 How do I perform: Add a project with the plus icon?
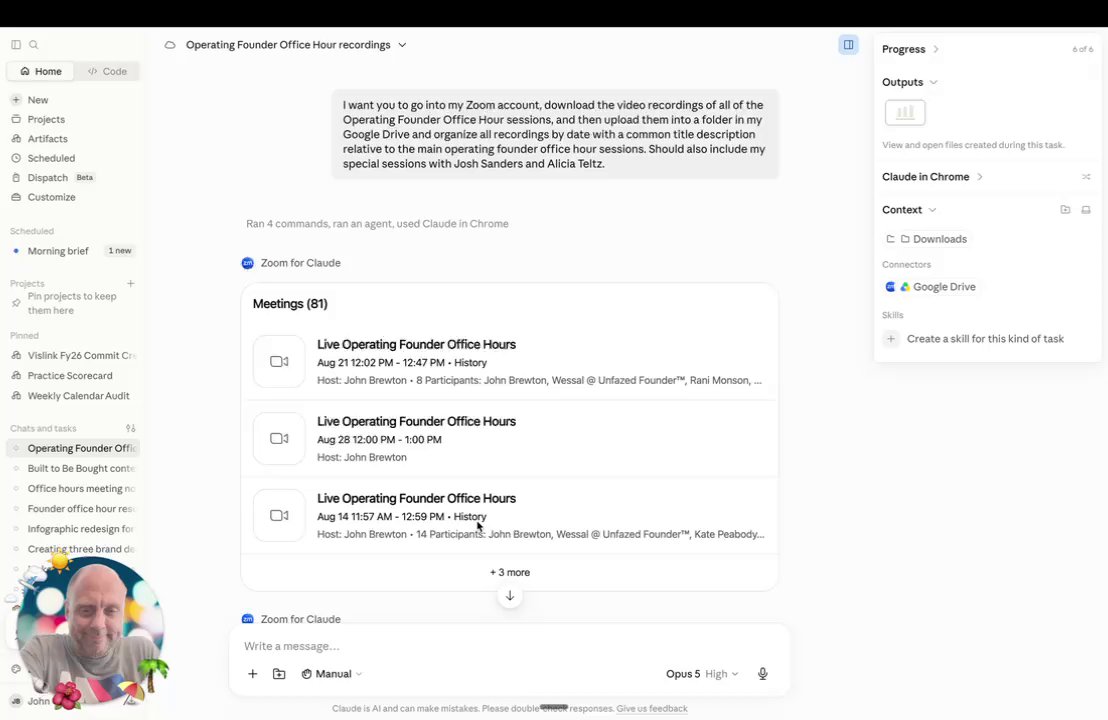130,283
